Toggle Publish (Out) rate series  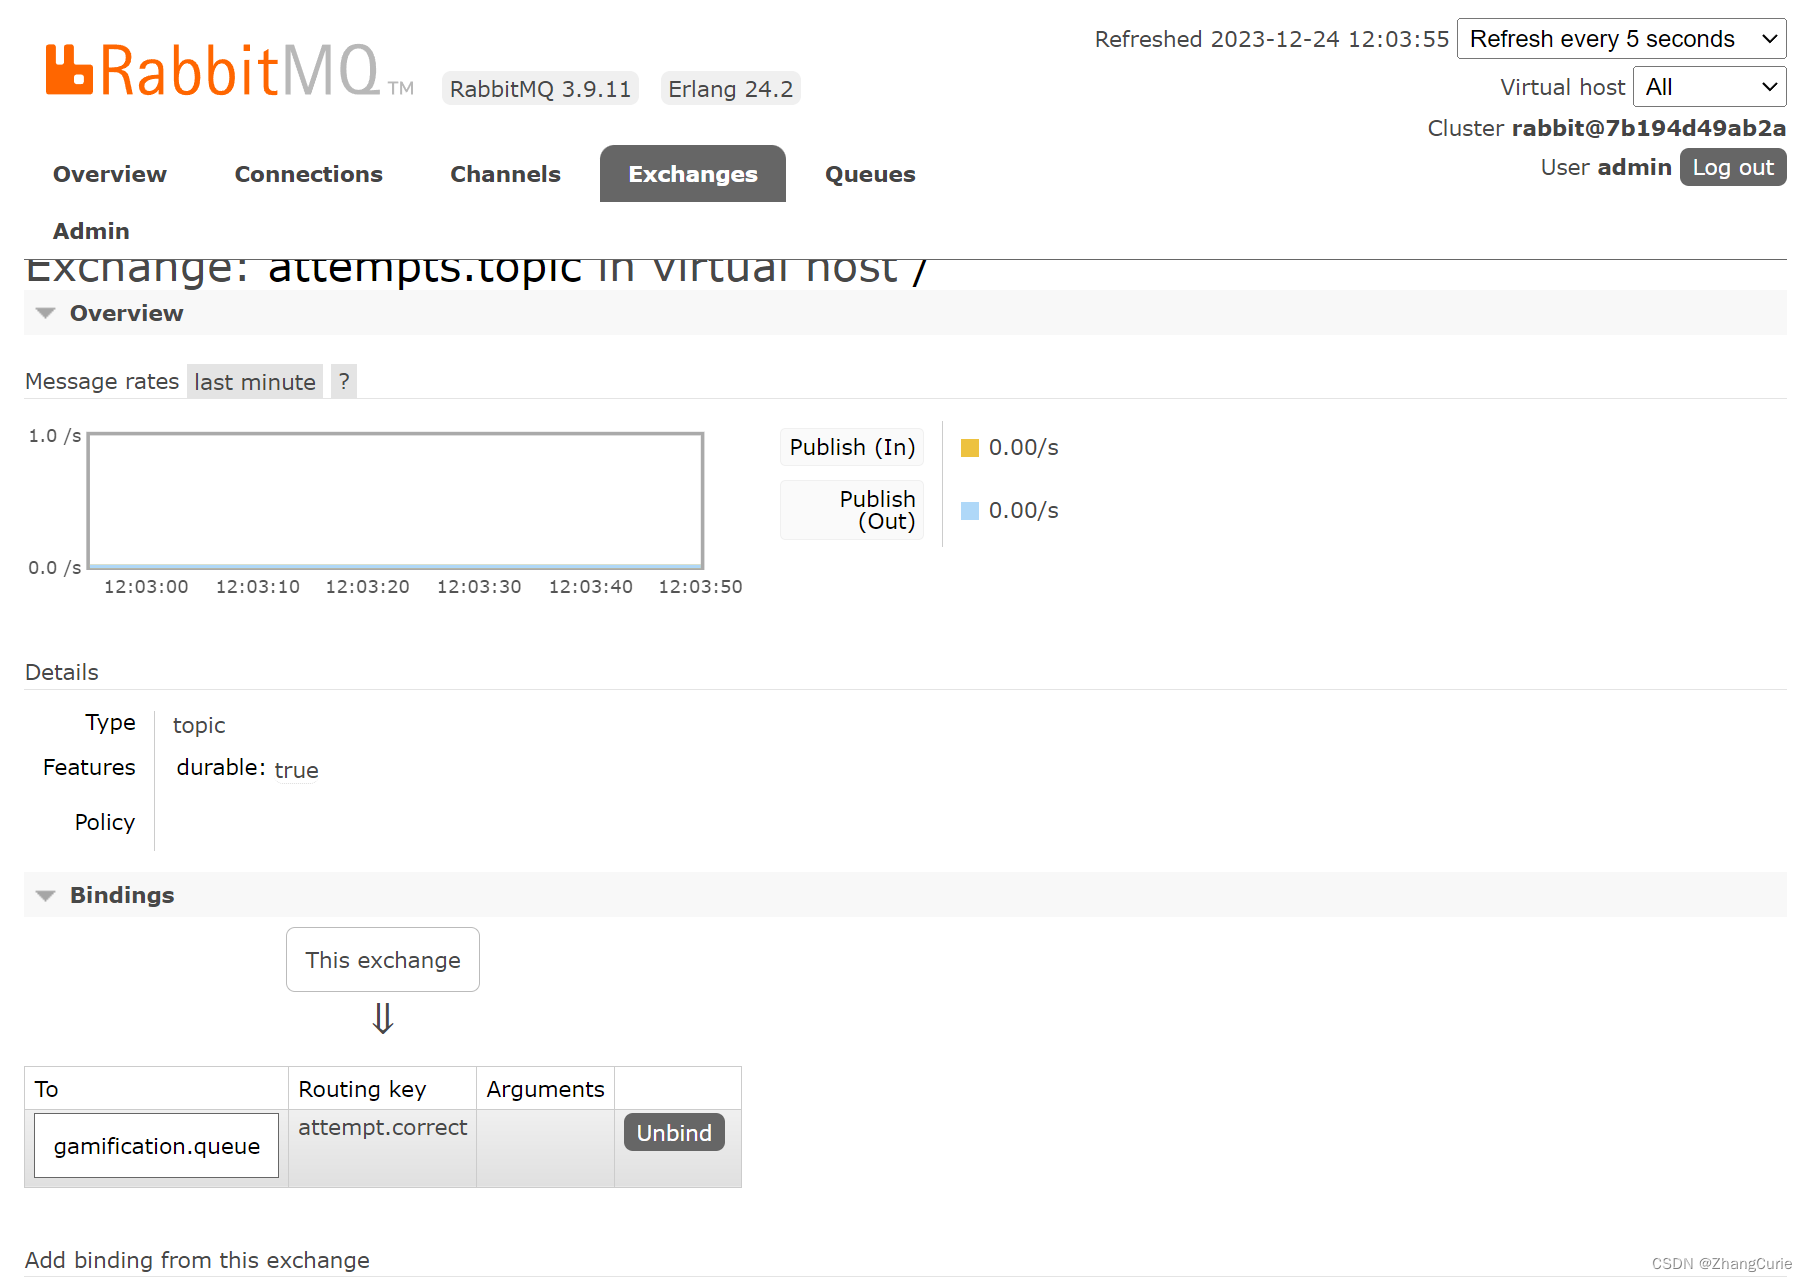852,510
